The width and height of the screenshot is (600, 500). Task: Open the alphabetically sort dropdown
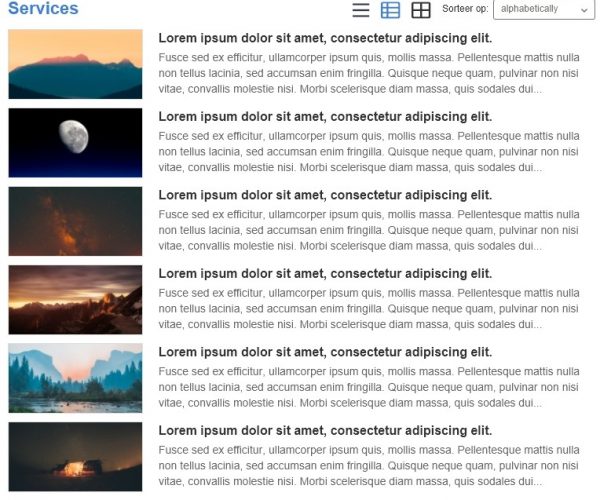[543, 9]
